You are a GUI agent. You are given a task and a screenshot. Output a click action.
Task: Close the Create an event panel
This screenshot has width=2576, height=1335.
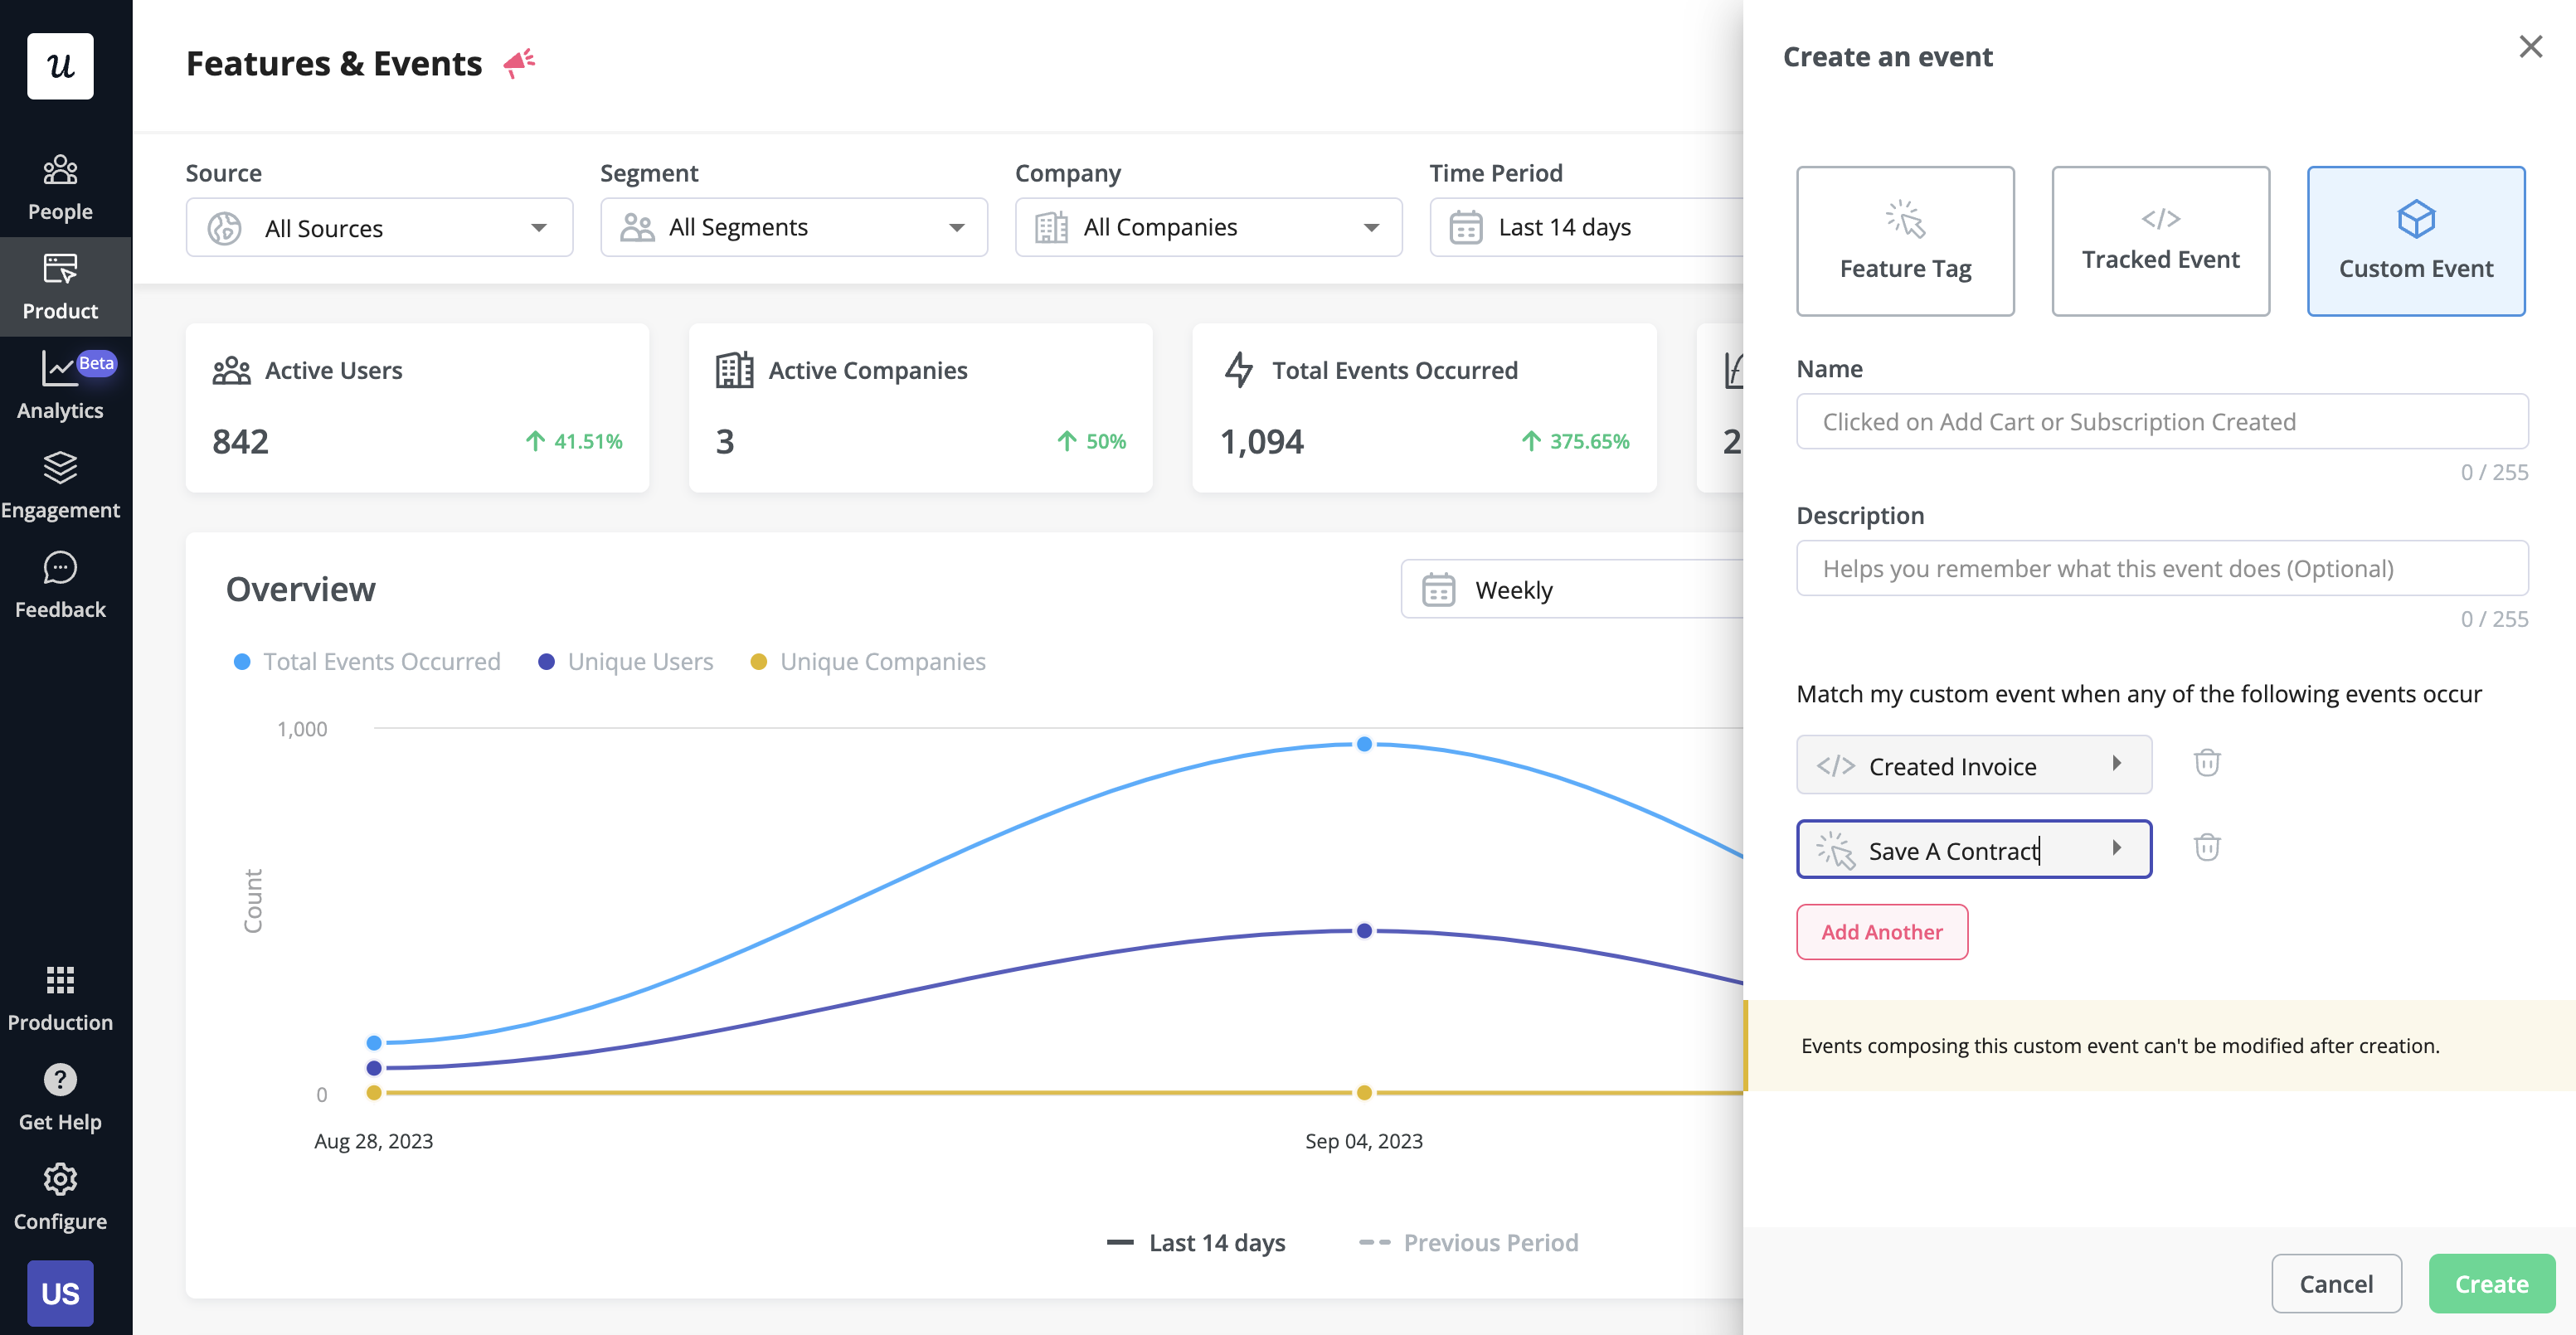click(2530, 47)
